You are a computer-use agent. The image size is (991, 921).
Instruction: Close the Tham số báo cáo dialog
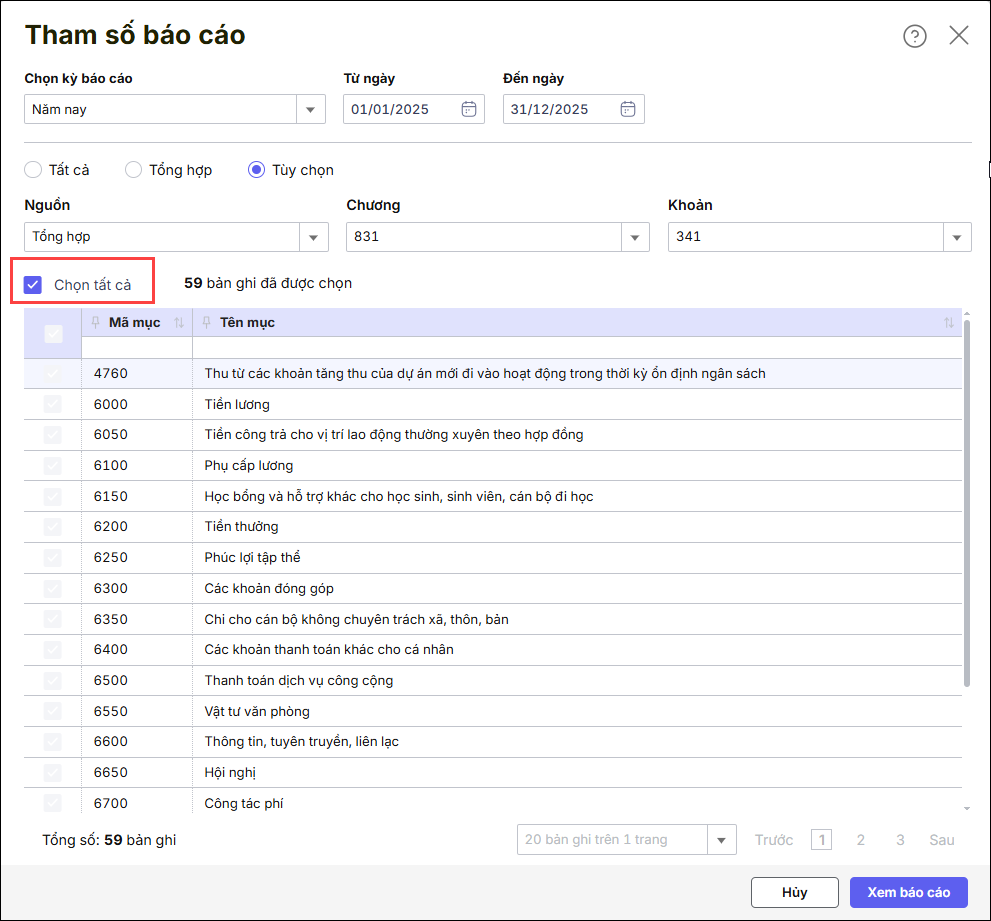click(x=958, y=36)
